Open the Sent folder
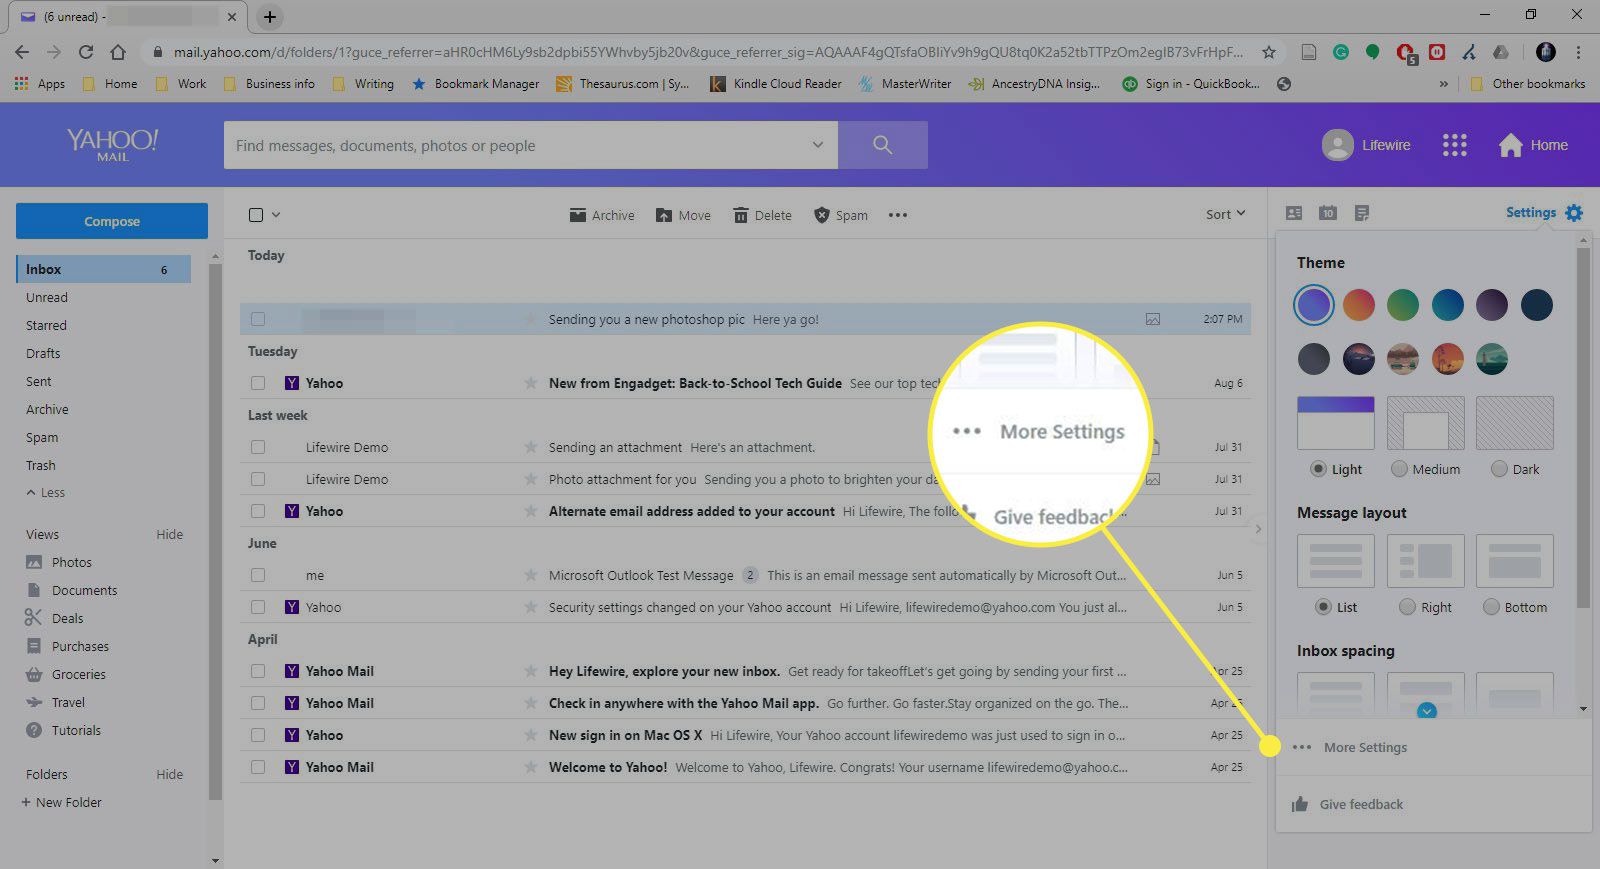 tap(39, 381)
